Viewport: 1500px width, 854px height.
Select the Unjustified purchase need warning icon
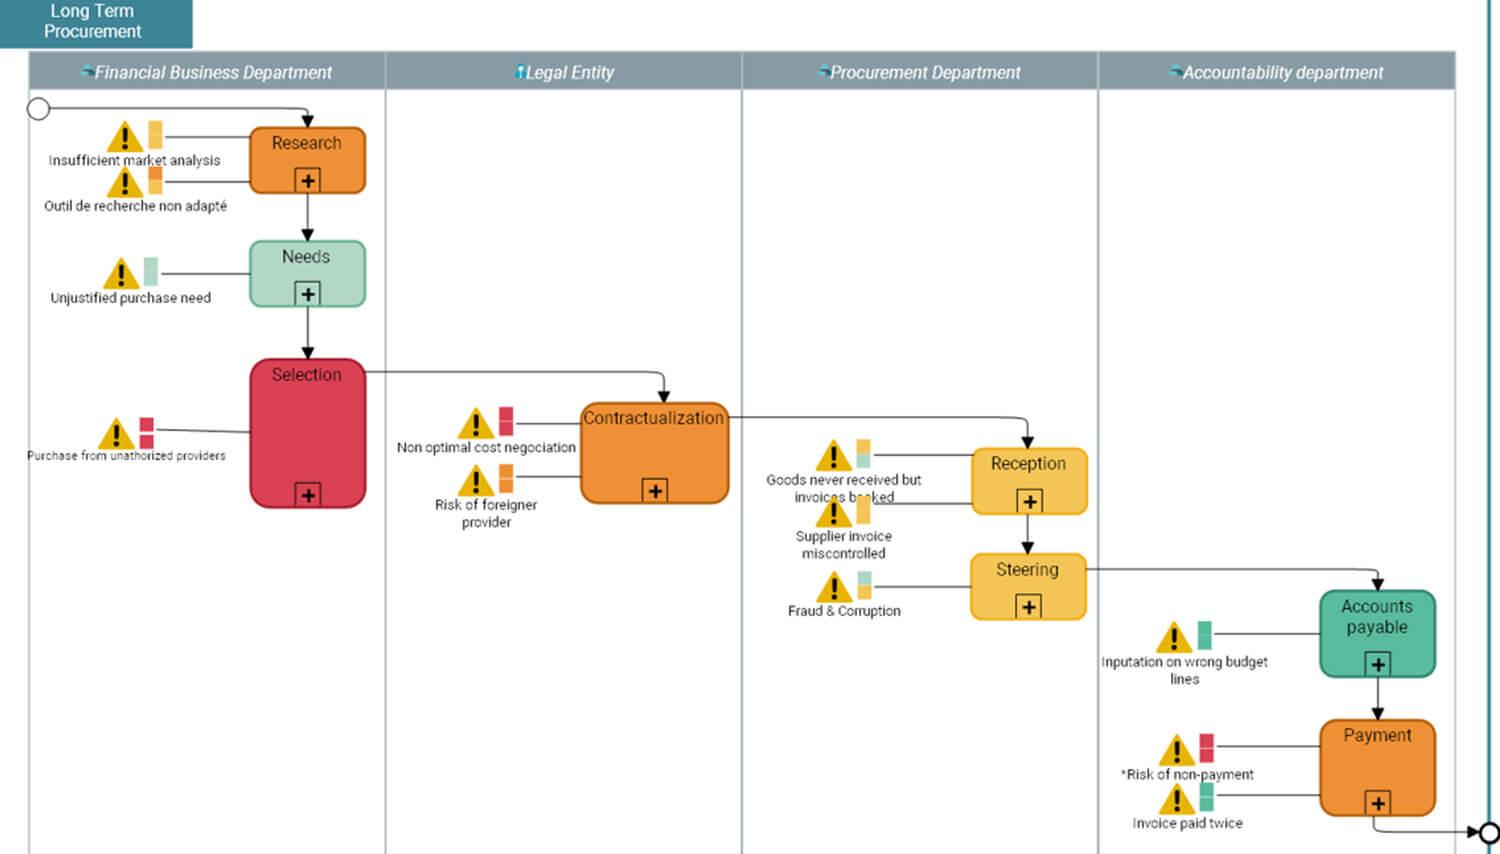click(121, 274)
